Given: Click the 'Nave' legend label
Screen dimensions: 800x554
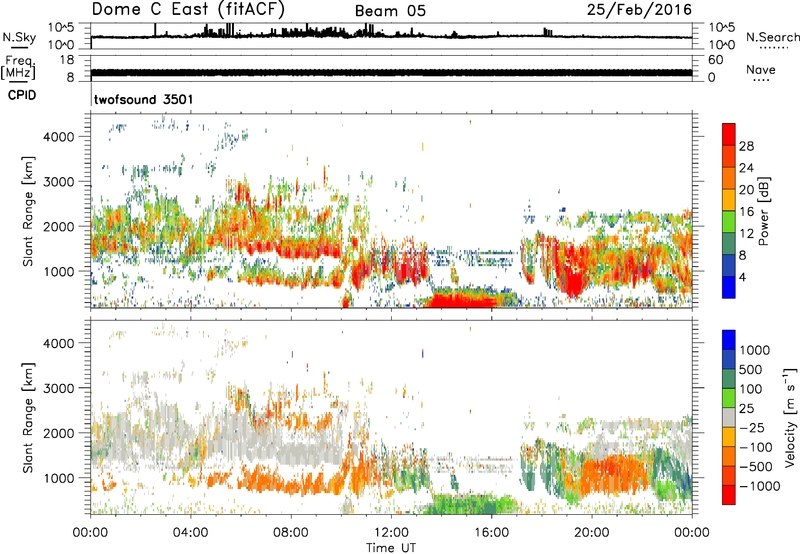Looking at the screenshot, I should 761,69.
